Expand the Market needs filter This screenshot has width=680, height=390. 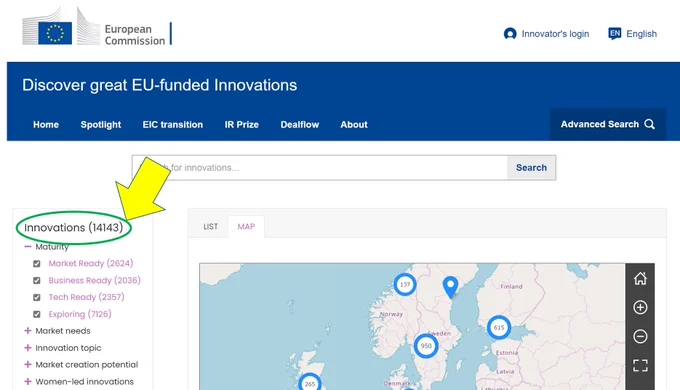click(28, 331)
